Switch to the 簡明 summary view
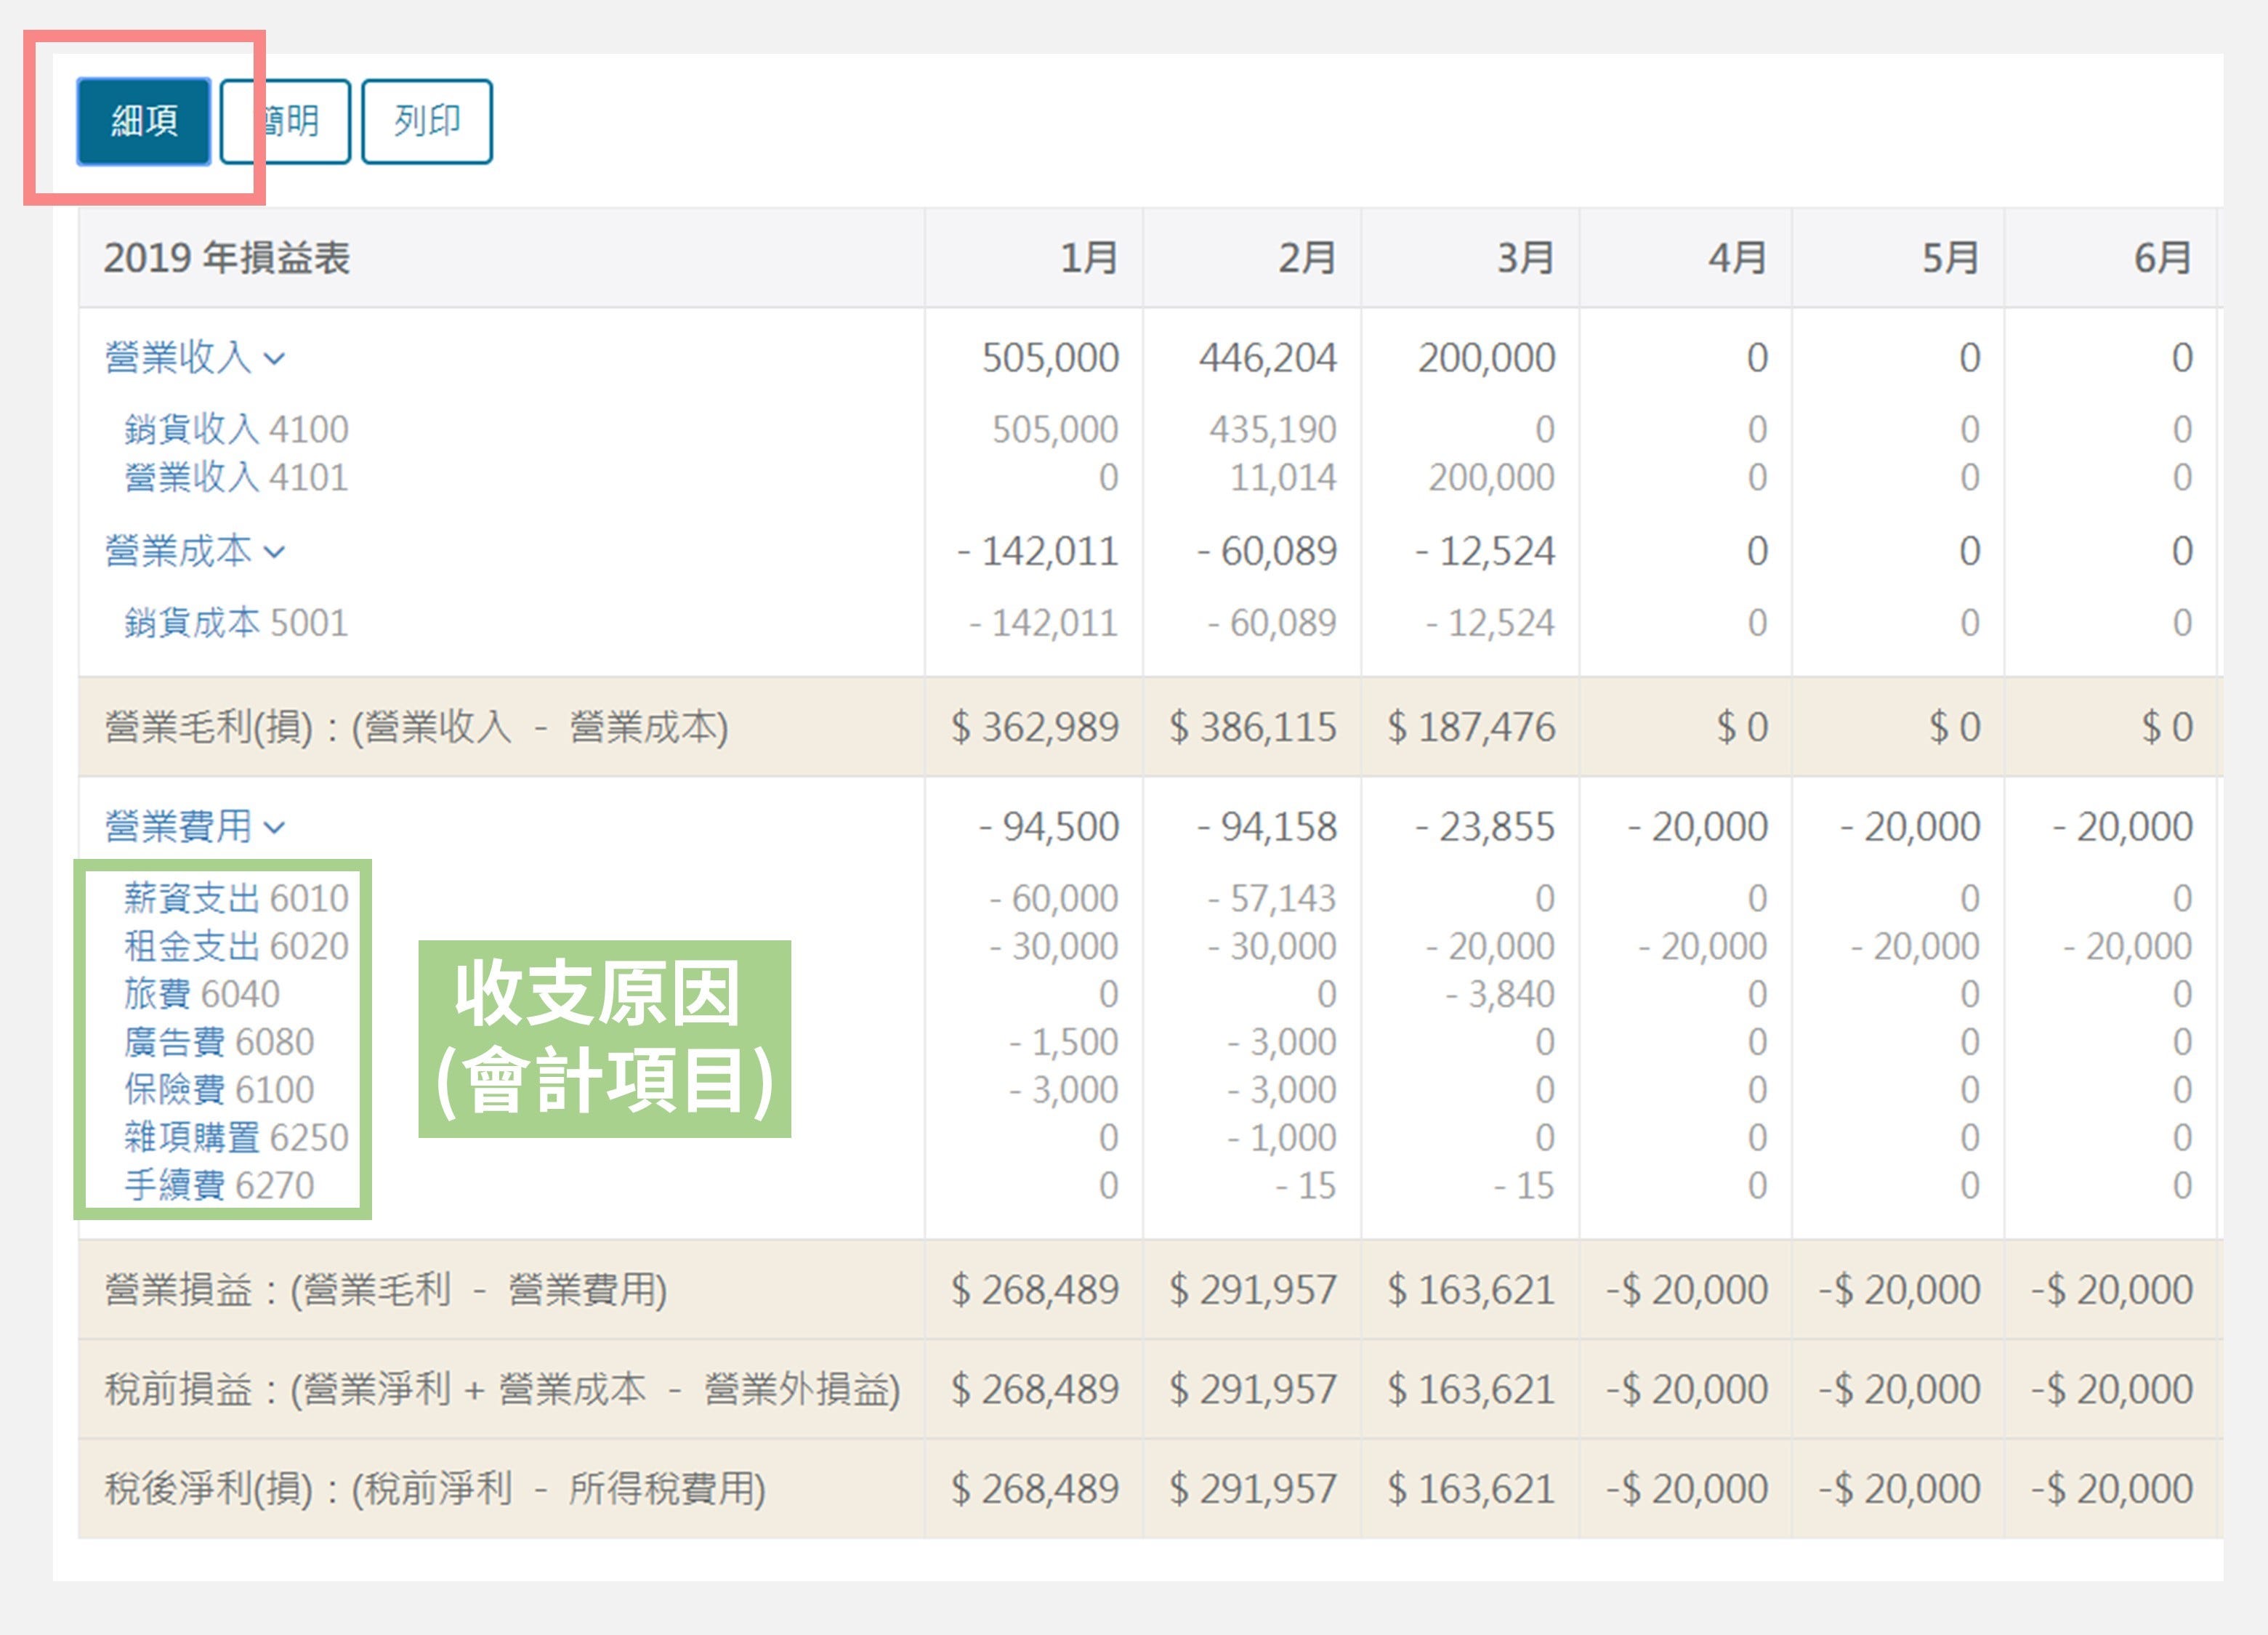 pos(286,121)
